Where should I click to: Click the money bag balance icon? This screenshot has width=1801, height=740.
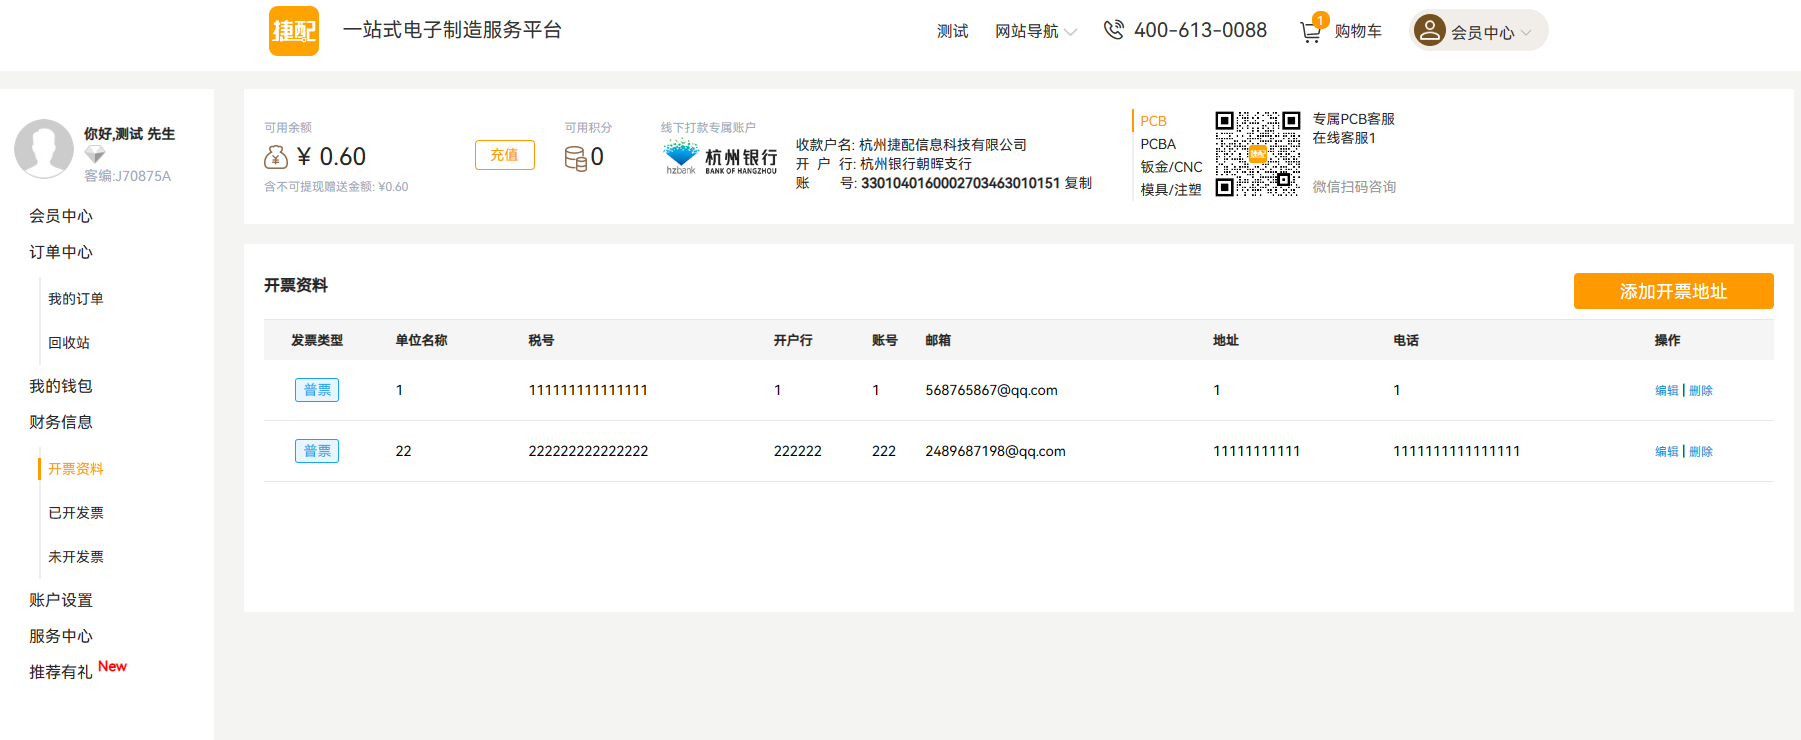[x=276, y=157]
